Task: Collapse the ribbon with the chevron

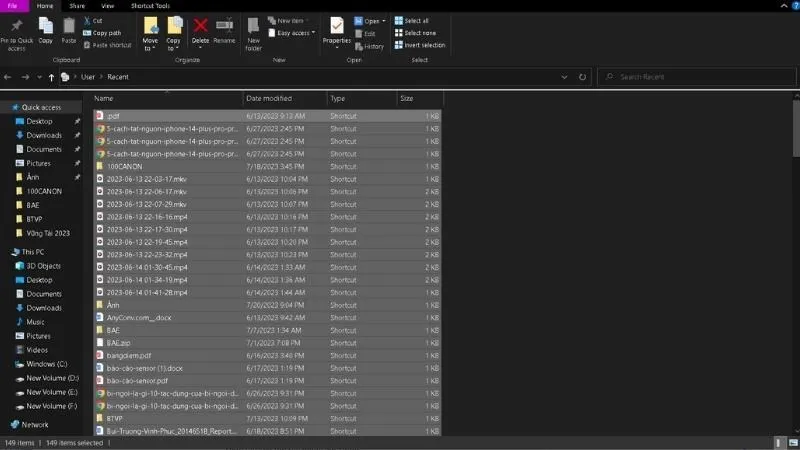Action: 783,6
